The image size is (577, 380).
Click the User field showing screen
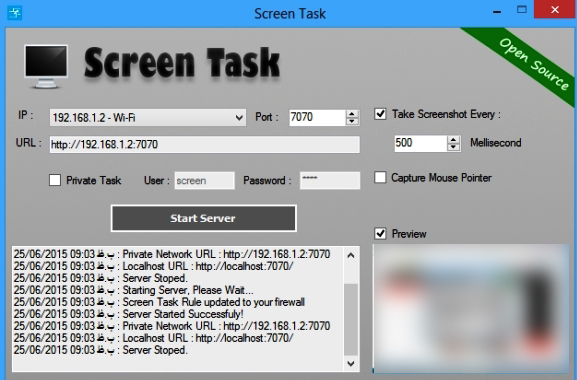point(204,181)
